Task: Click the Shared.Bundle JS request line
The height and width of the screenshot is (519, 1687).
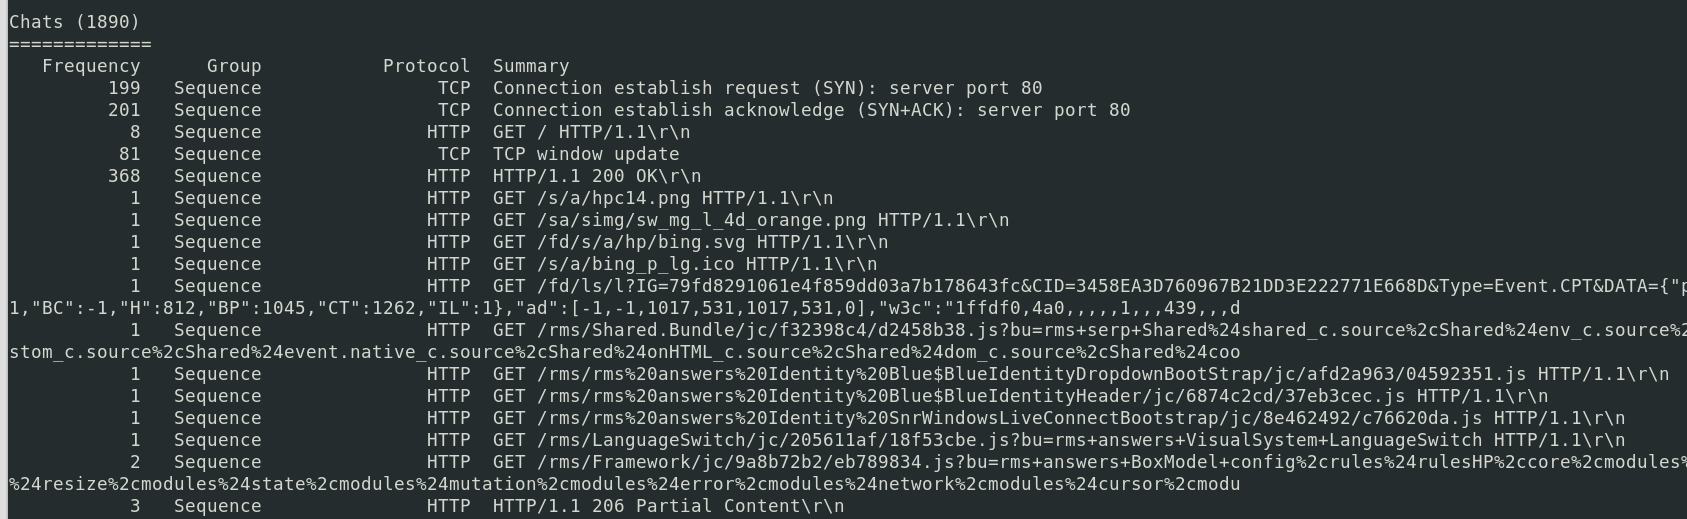Action: (1000, 330)
